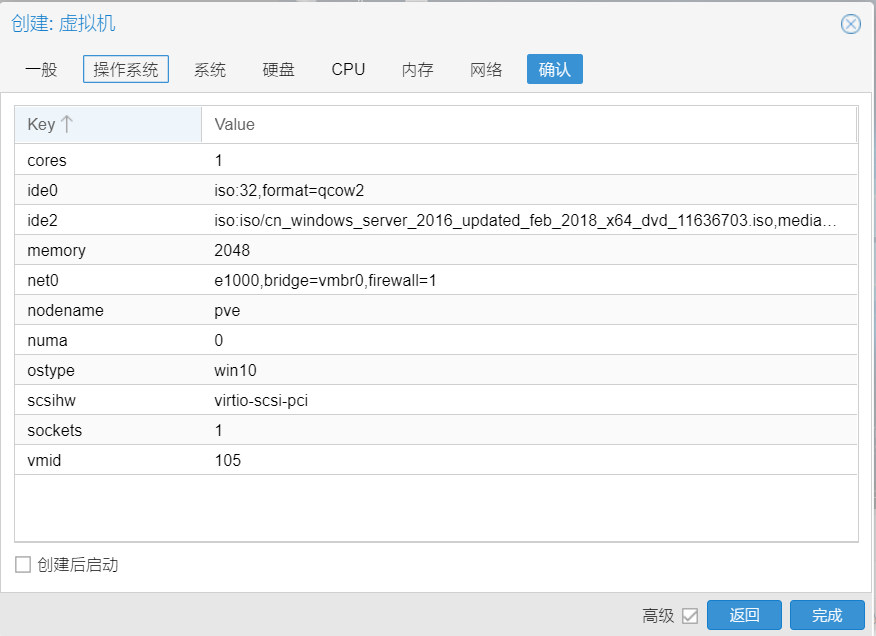Click the 105 vmid value
This screenshot has height=636, width=876.
point(228,461)
